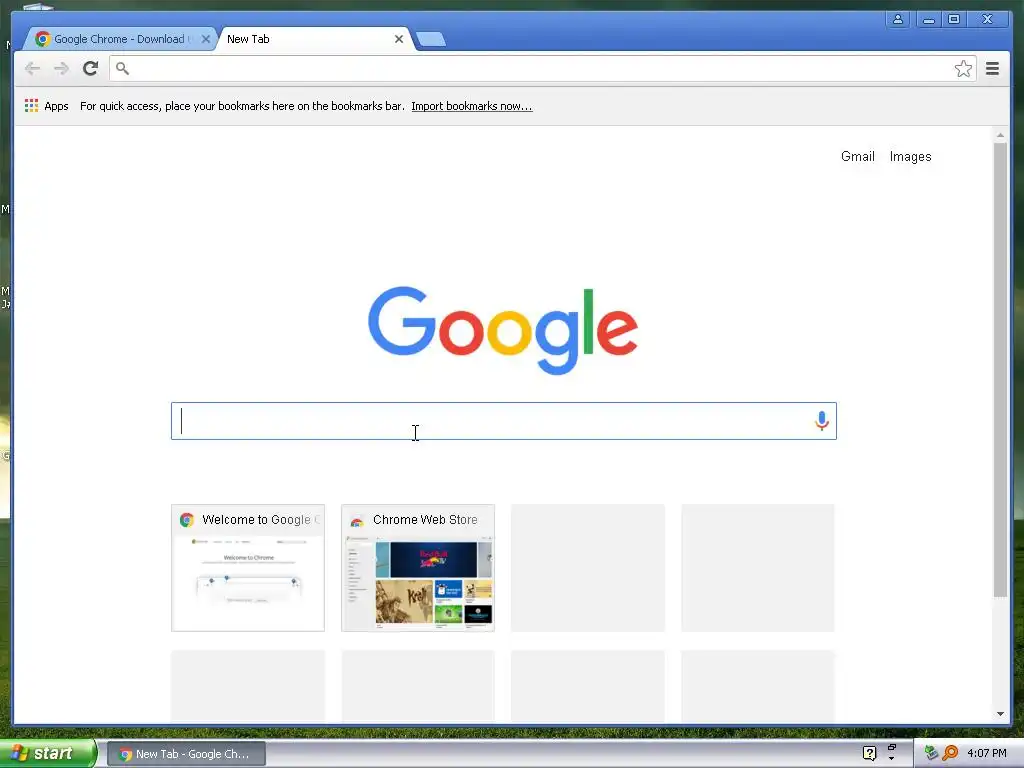Open the Welcome to Google Chrome thumbnail

pyautogui.click(x=248, y=568)
